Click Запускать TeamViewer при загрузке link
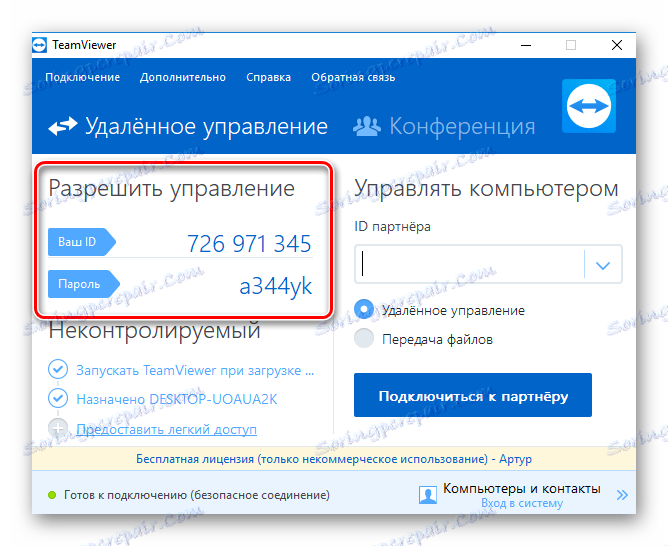Image resolution: width=668 pixels, height=546 pixels. pyautogui.click(x=195, y=370)
